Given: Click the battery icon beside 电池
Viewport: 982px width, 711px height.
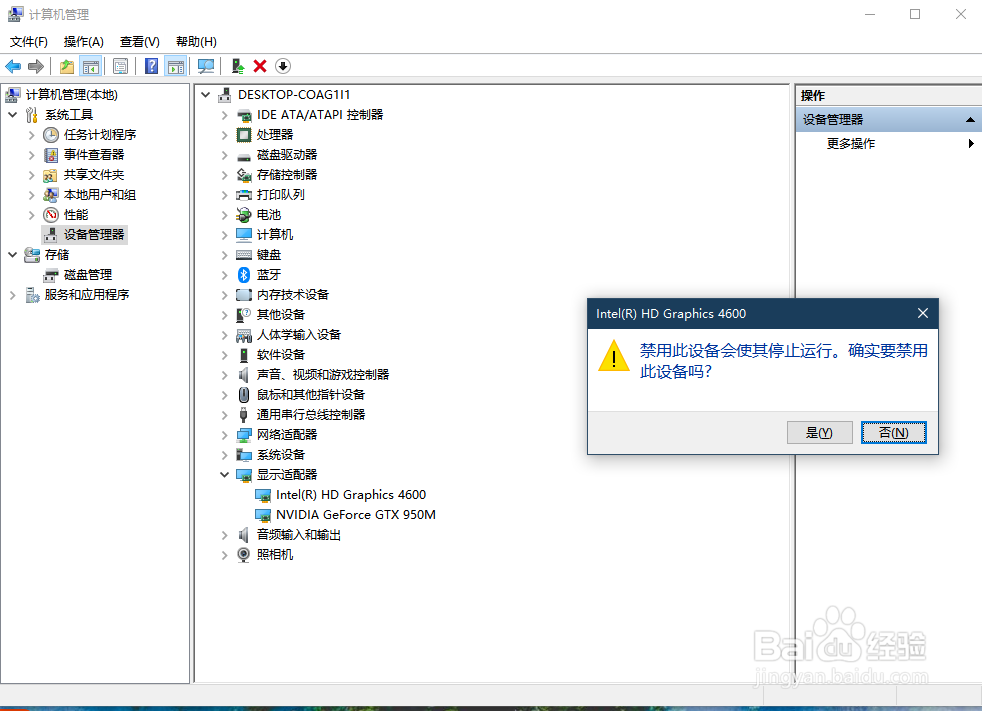Looking at the screenshot, I should 244,215.
